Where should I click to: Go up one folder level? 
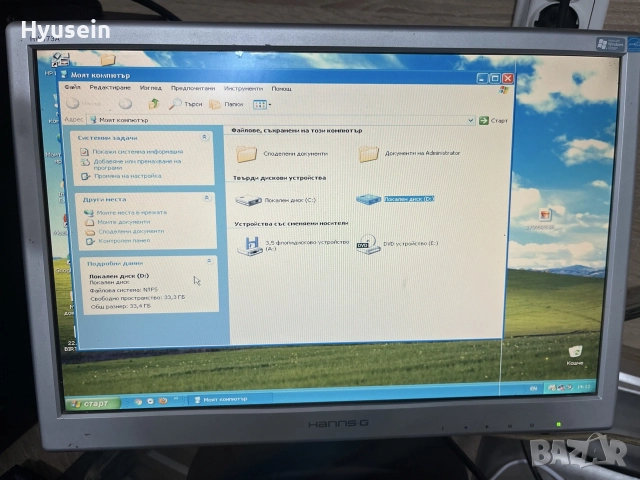coord(153,104)
